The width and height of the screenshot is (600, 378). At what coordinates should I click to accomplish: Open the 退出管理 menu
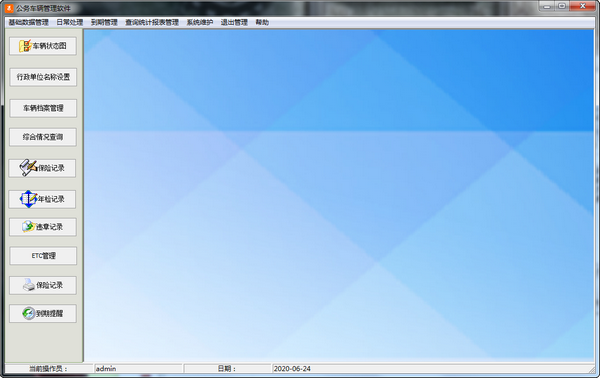coord(234,22)
